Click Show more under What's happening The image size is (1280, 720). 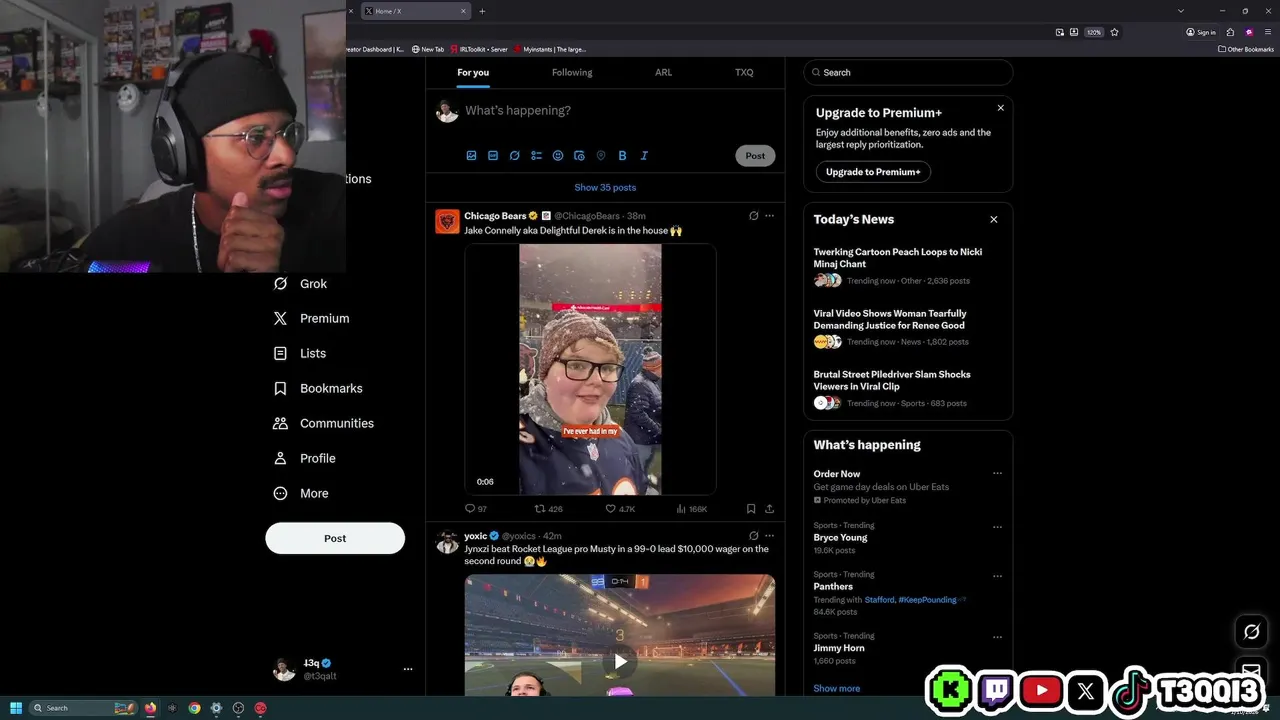coord(837,689)
